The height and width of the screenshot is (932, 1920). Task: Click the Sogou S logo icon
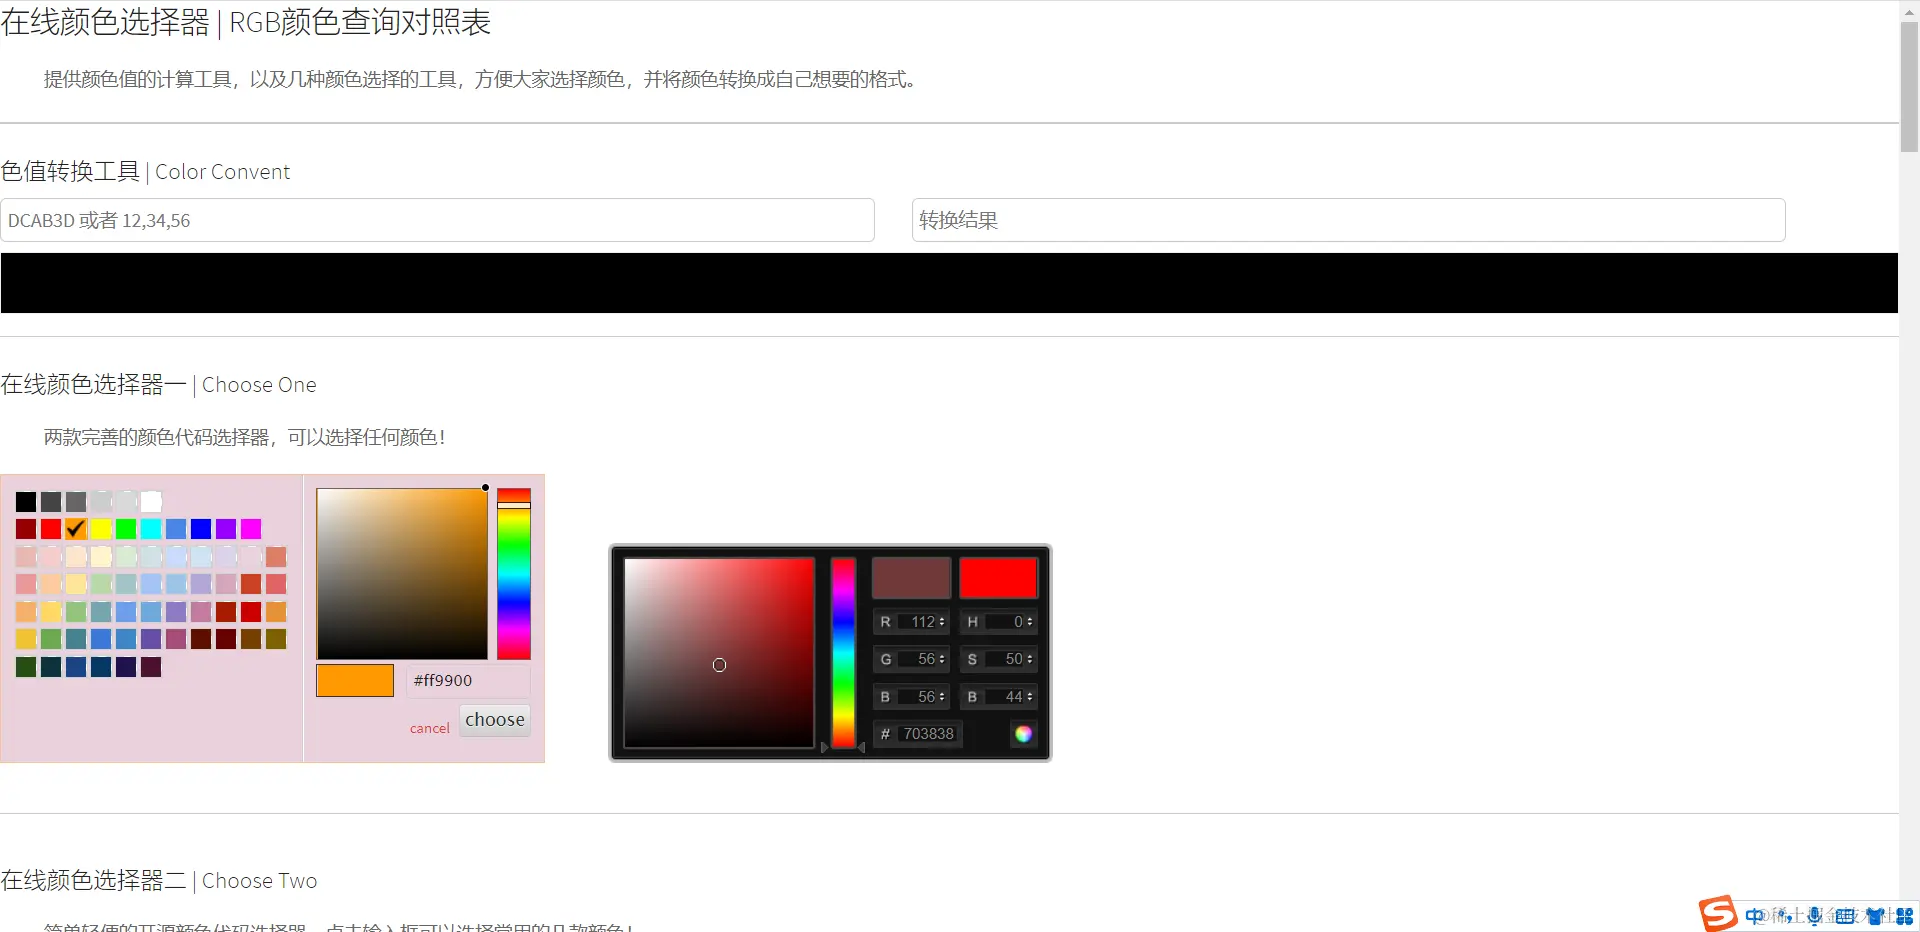pos(1718,913)
